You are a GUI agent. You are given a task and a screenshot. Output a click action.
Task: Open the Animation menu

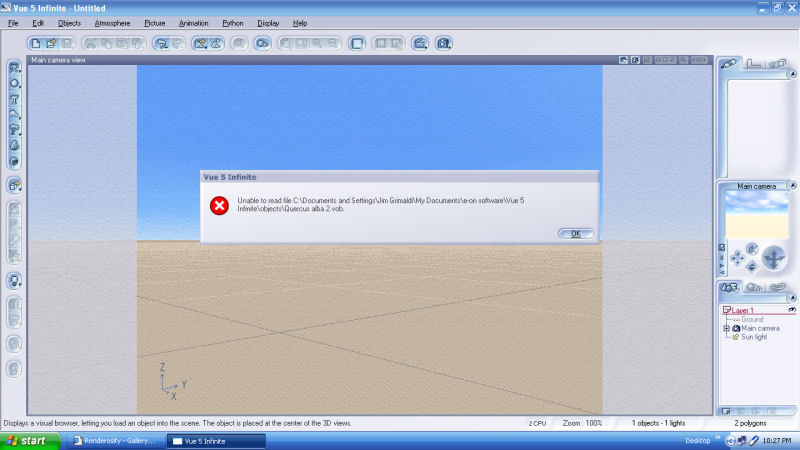click(193, 23)
